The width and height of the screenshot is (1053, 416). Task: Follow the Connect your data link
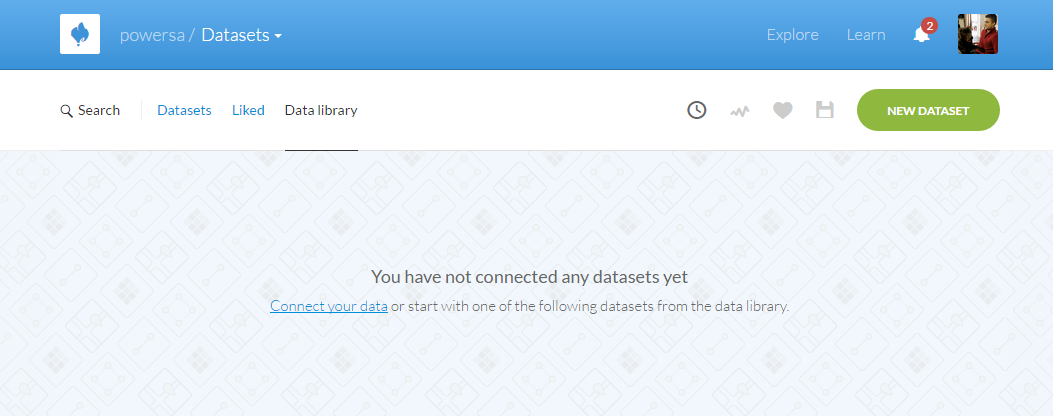pyautogui.click(x=328, y=306)
